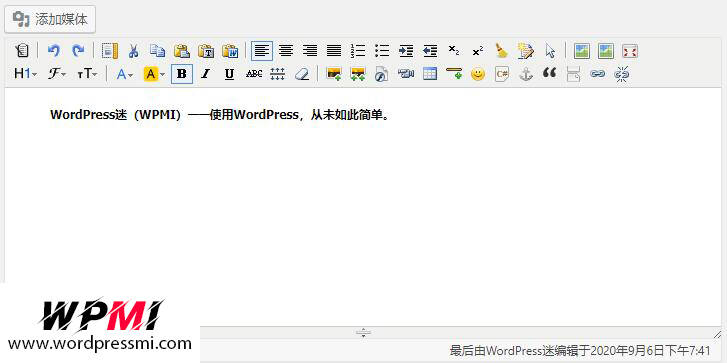This screenshot has height=363, width=727.
Task: Click the bold WordPress迷 sentence text
Action: click(219, 115)
